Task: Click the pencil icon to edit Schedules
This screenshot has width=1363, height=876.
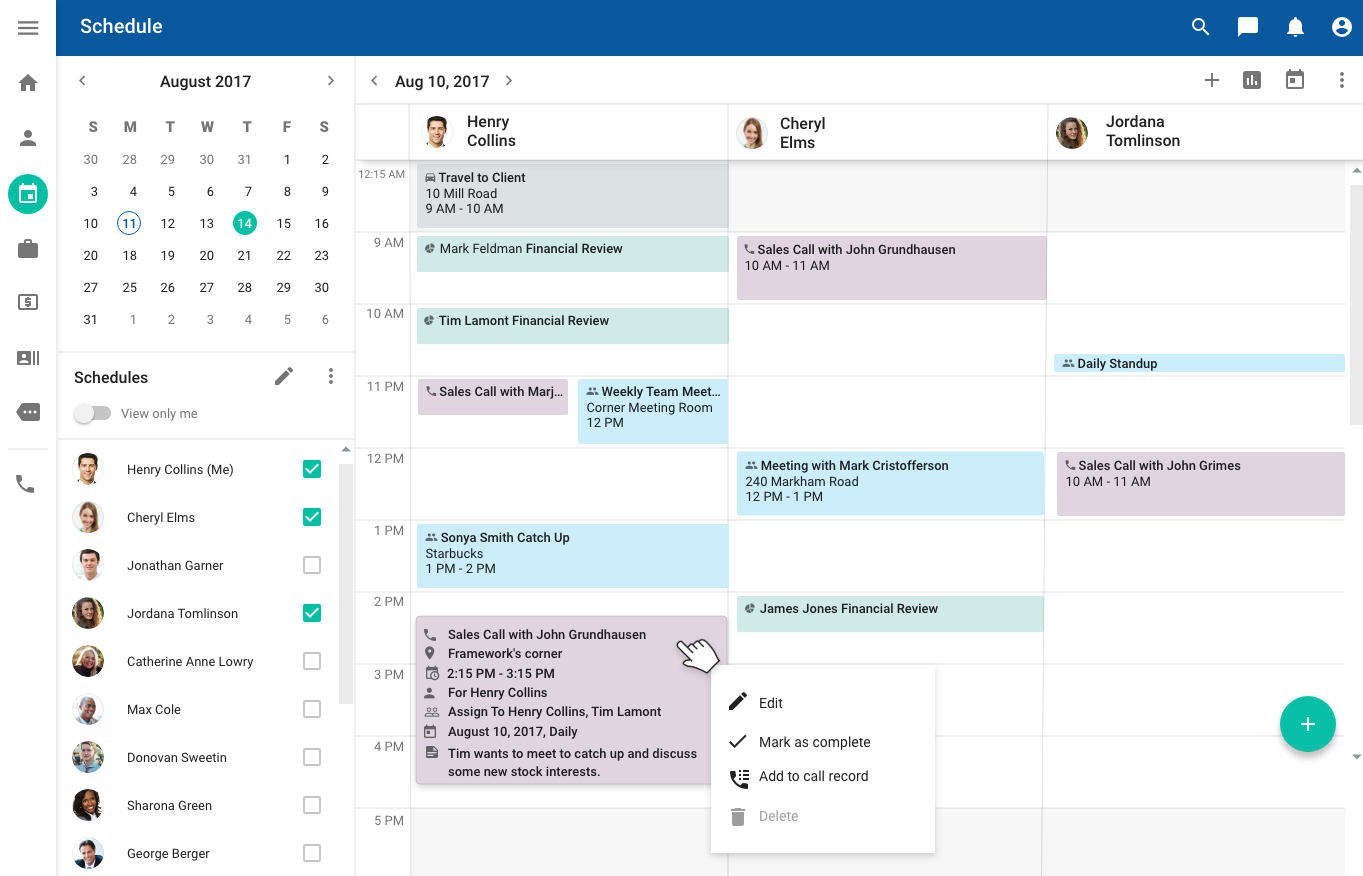Action: click(284, 376)
